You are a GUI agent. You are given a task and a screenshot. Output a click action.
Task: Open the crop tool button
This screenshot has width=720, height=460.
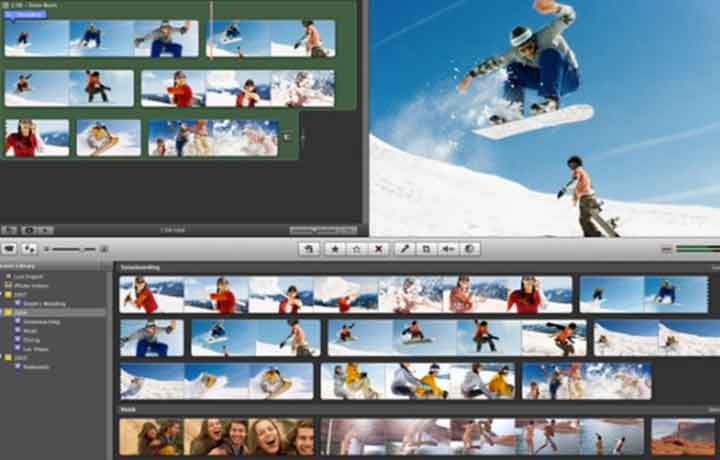point(426,248)
